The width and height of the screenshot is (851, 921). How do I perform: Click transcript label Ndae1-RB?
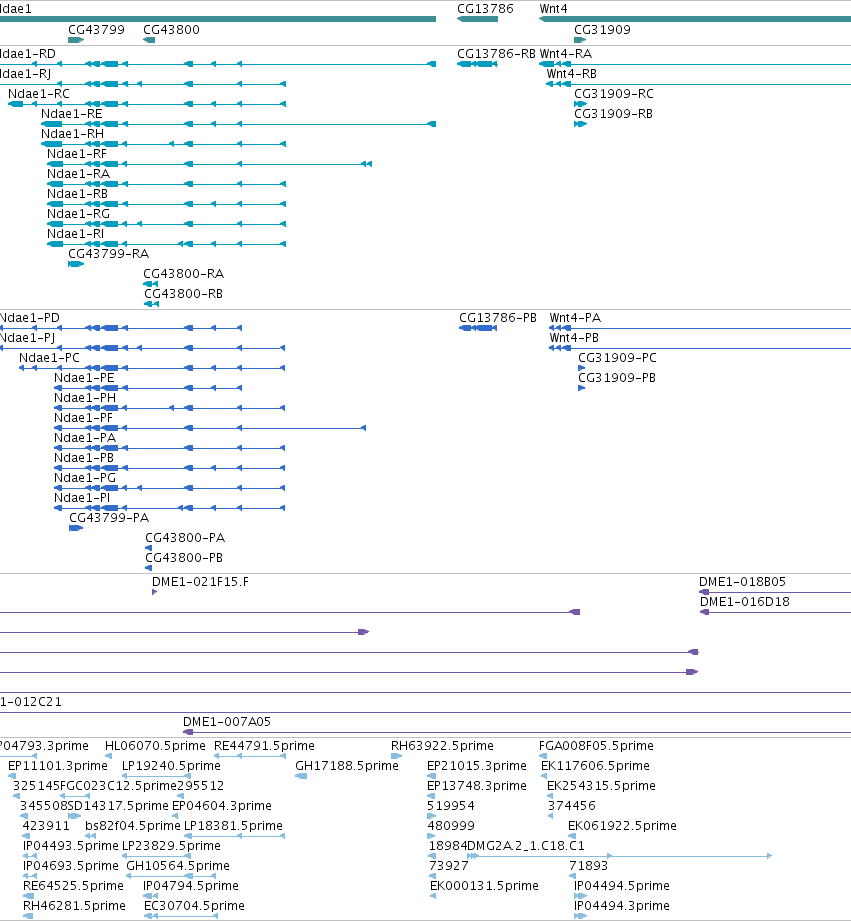(x=78, y=193)
